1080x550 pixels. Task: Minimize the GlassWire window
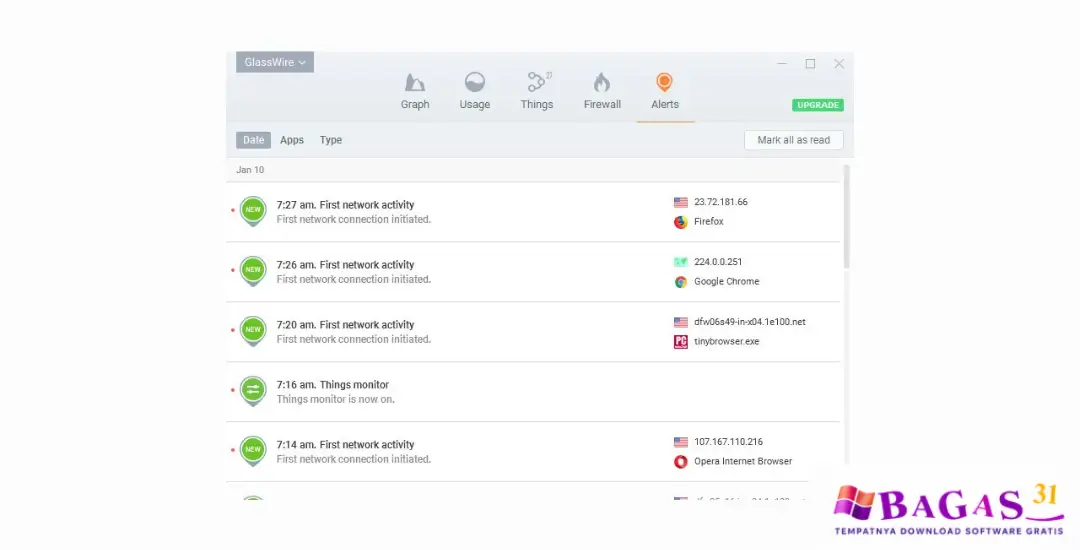click(782, 63)
